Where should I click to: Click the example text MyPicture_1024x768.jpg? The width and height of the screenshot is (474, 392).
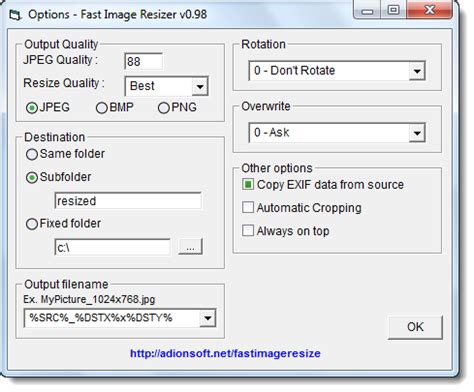98,300
